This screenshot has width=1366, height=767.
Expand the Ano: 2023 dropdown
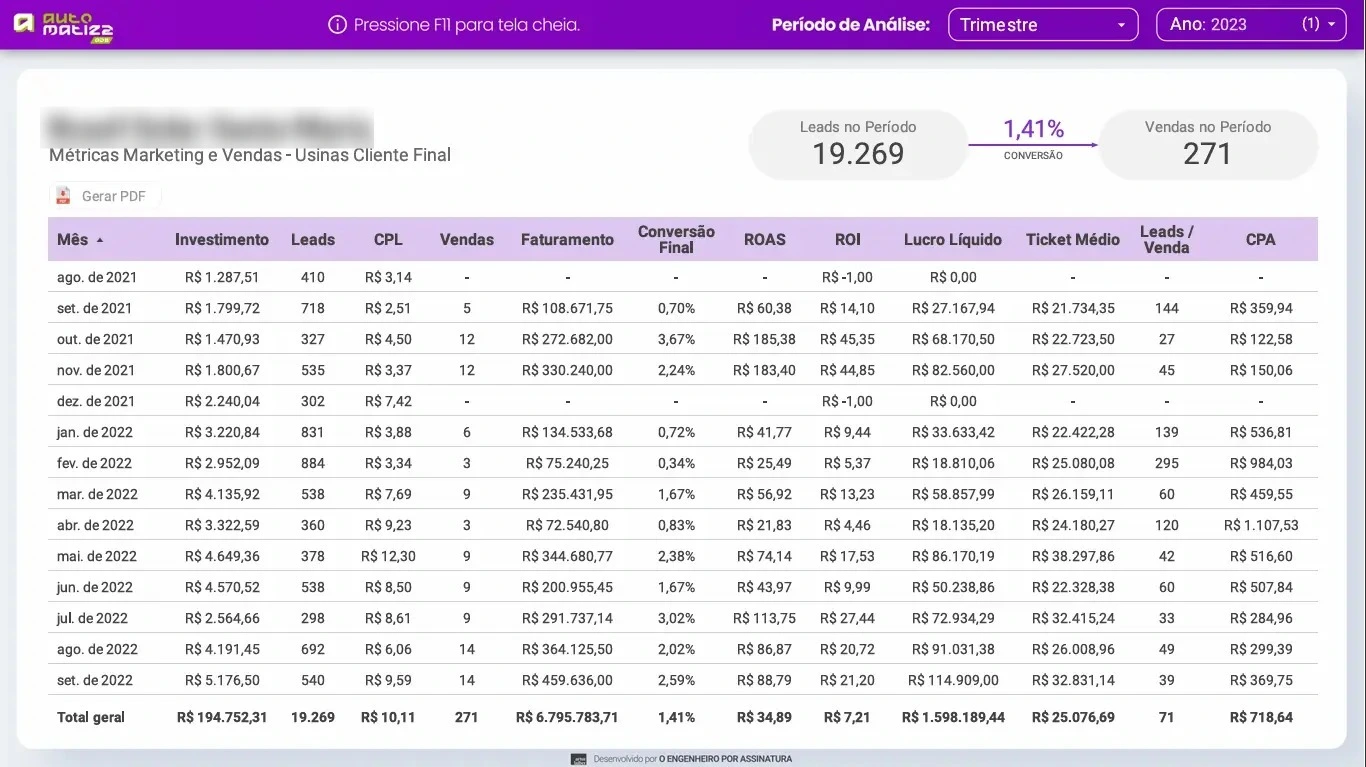(1251, 24)
